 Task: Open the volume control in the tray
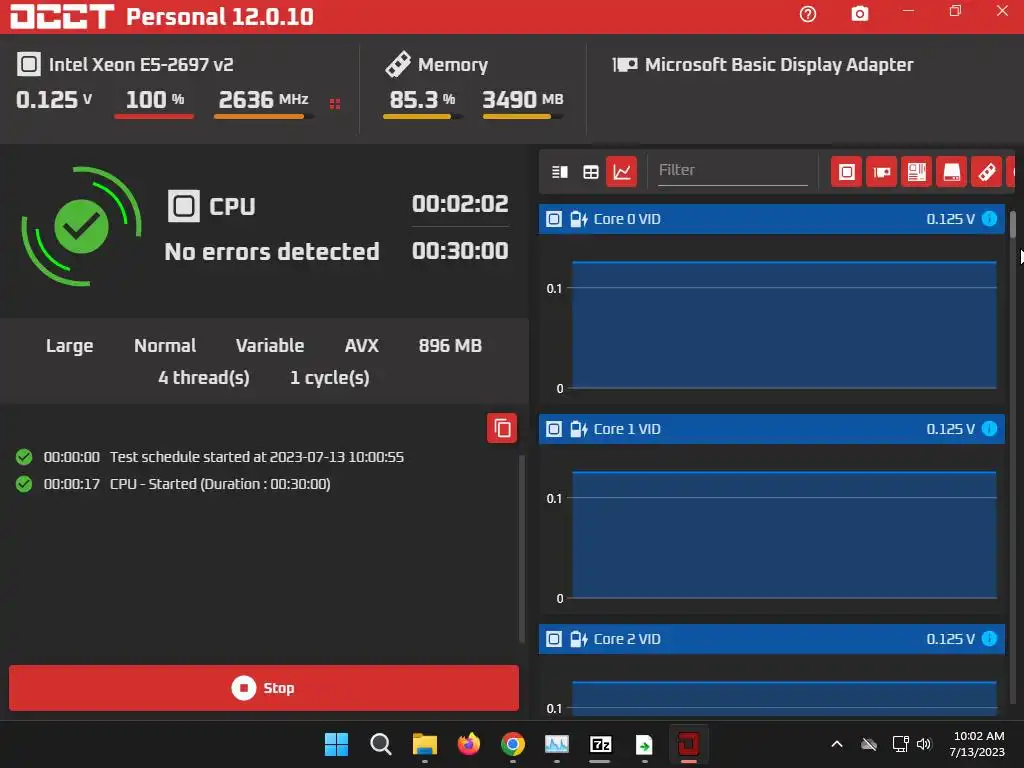(924, 744)
